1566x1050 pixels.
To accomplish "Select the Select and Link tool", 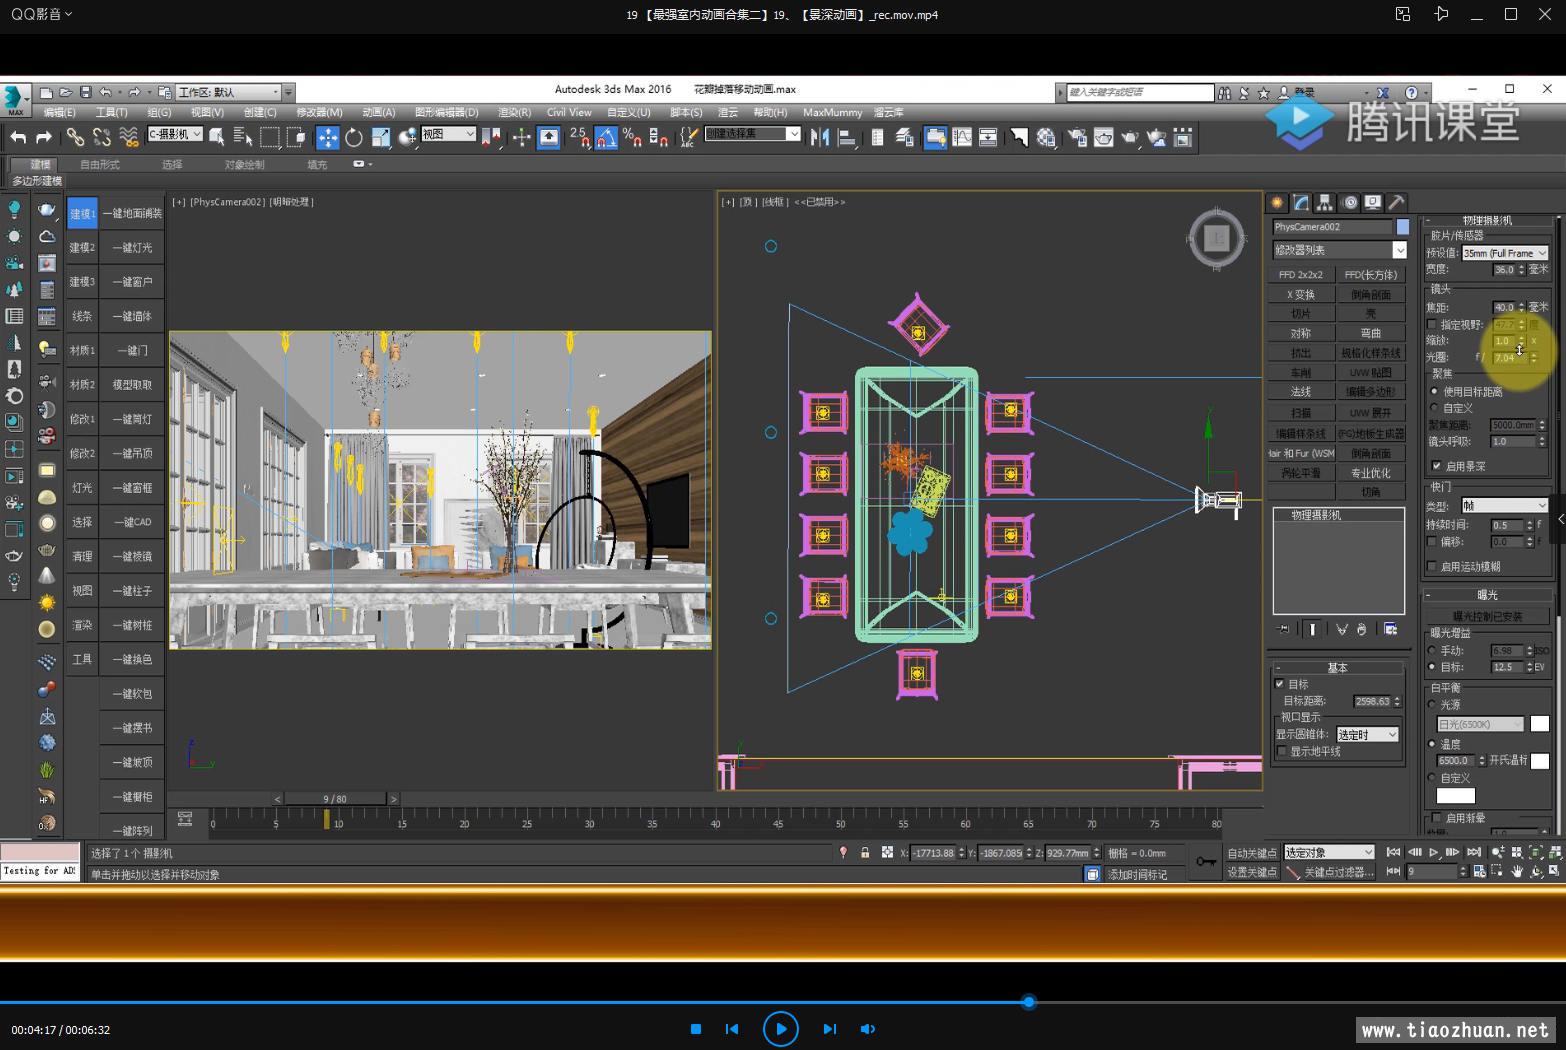I will coord(75,137).
